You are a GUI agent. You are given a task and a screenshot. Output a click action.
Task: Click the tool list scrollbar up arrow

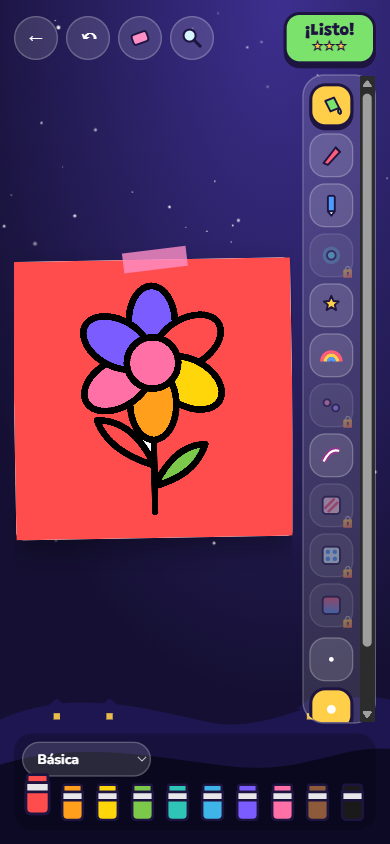click(x=367, y=83)
